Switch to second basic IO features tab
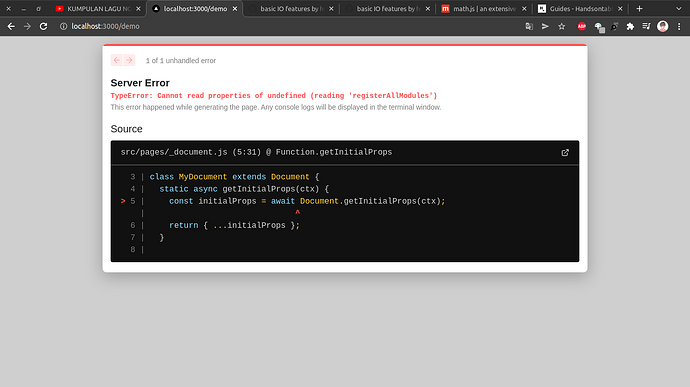The width and height of the screenshot is (690, 387). tap(388, 9)
